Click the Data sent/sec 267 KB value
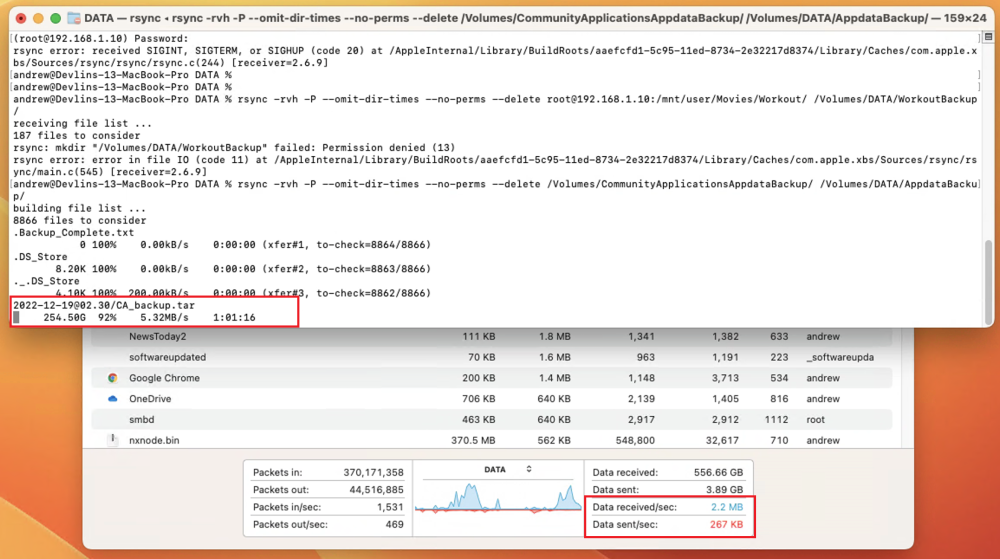 point(726,524)
